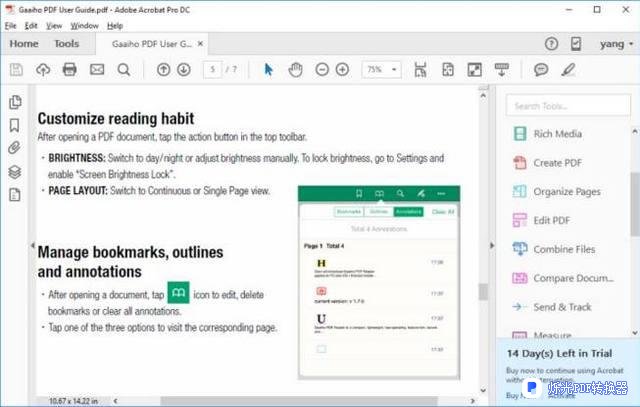Select the Highlight text pen tool
The image size is (640, 407).
568,70
